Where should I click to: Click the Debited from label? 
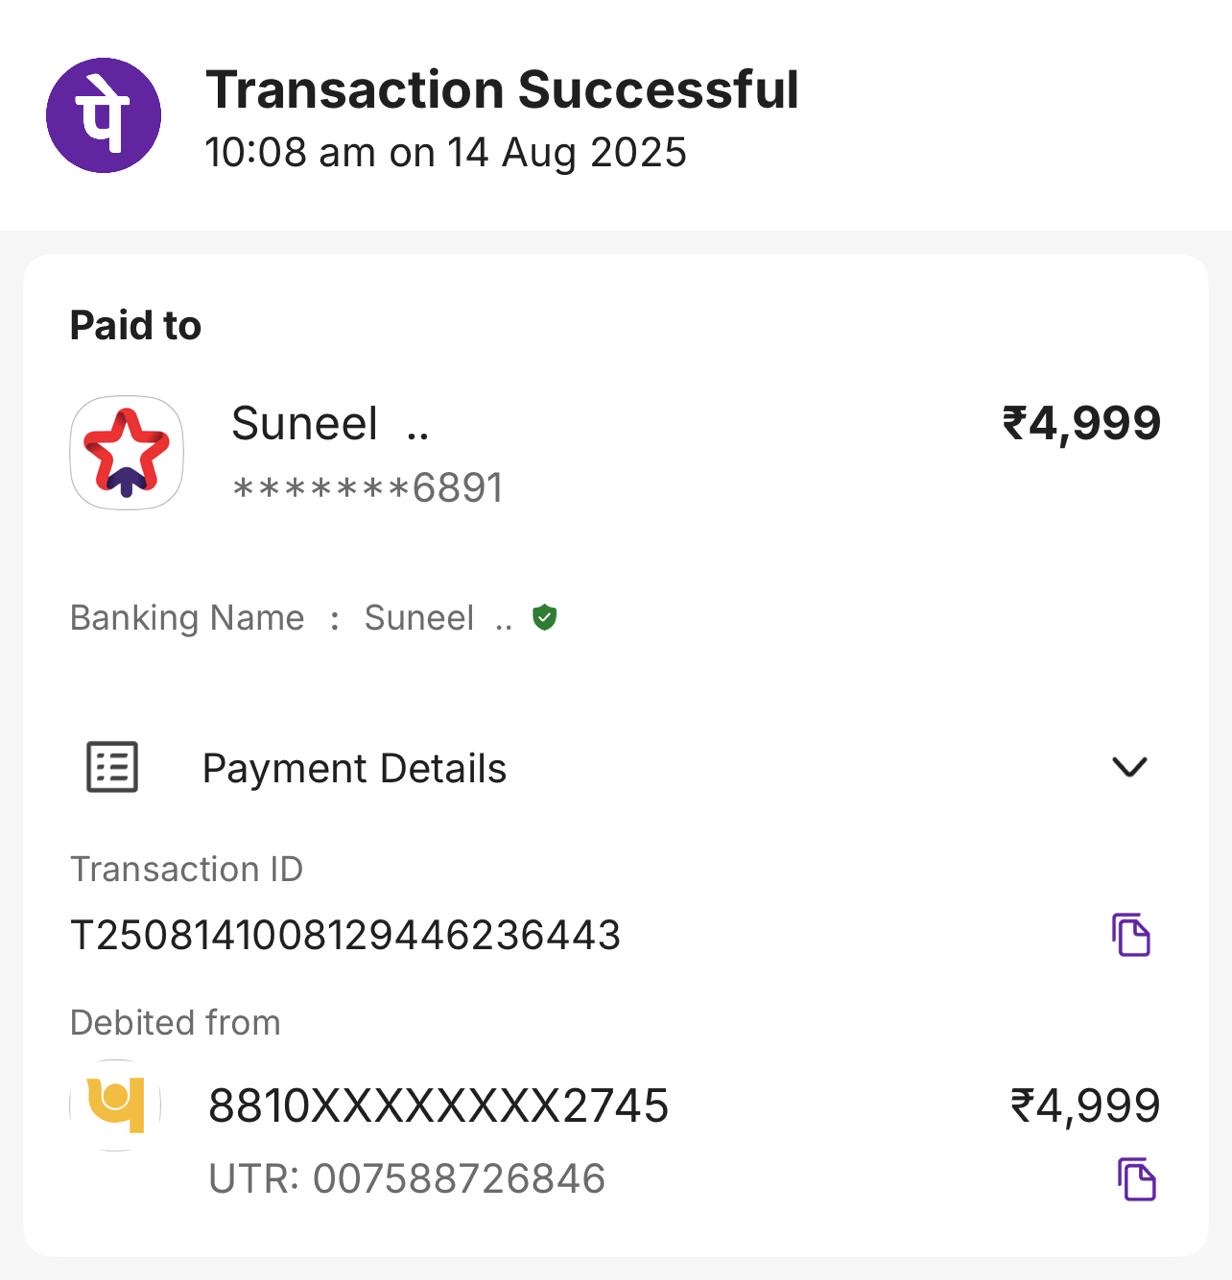[175, 1023]
